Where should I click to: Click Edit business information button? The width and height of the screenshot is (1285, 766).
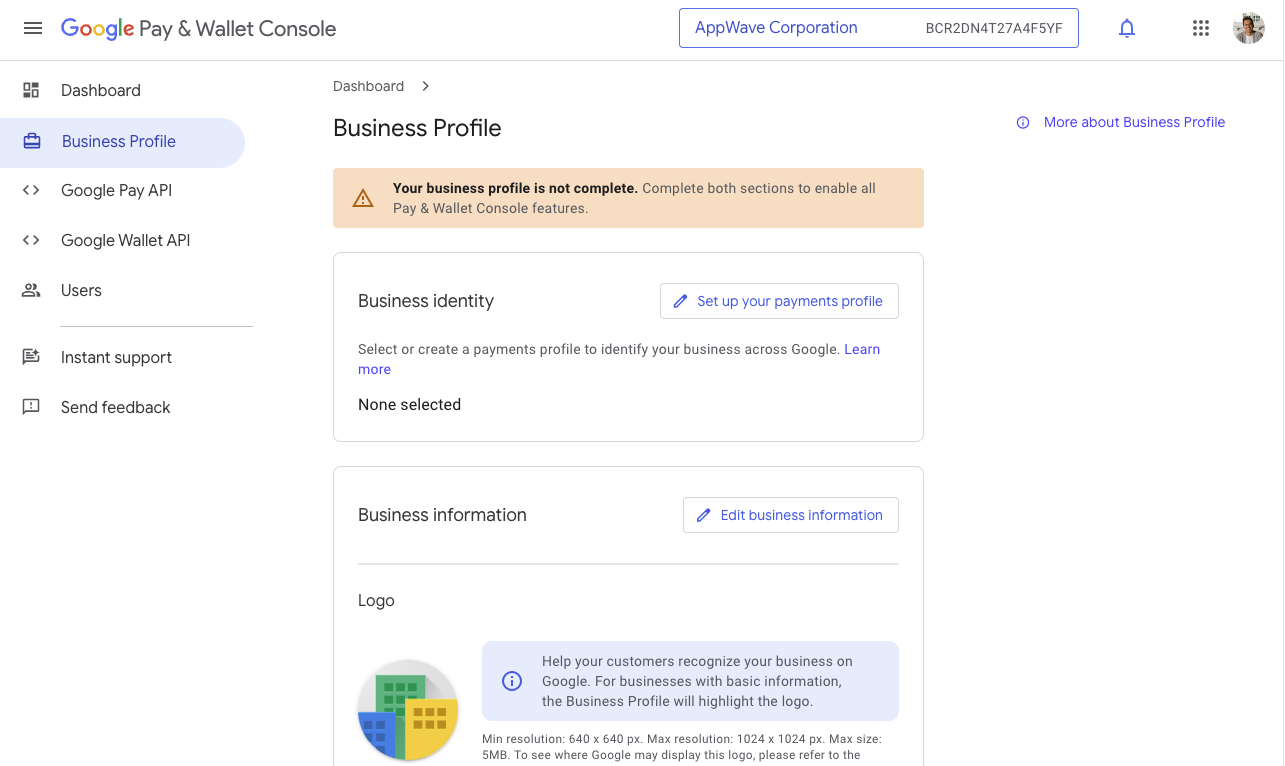pos(791,515)
